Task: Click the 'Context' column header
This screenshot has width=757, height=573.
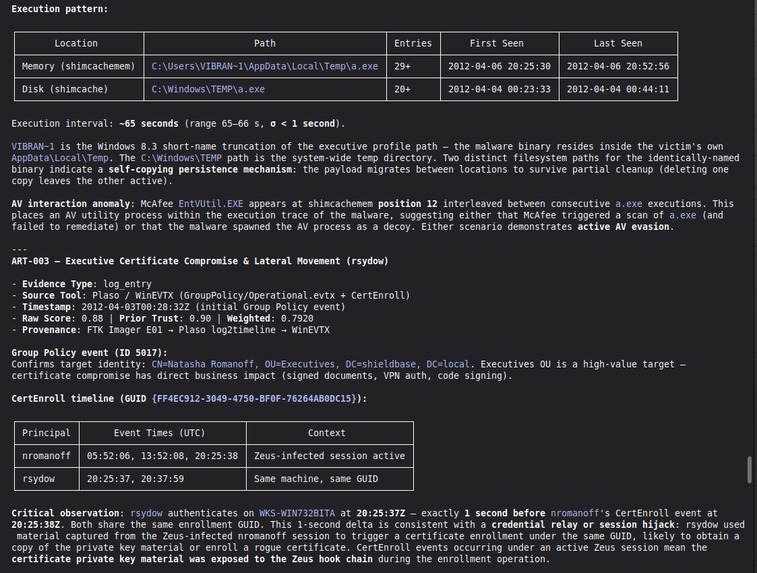Action: coord(327,433)
